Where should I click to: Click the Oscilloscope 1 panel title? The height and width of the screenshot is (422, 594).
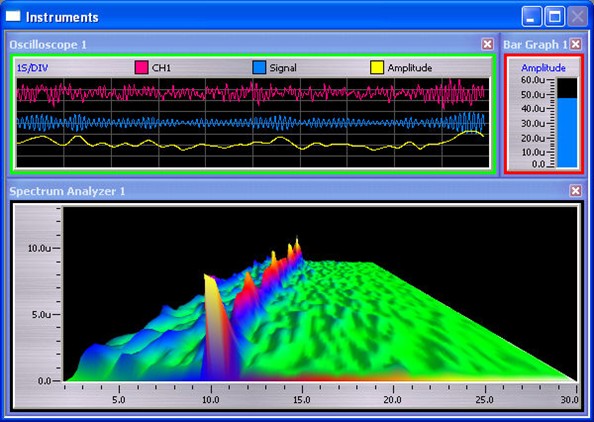click(x=48, y=45)
